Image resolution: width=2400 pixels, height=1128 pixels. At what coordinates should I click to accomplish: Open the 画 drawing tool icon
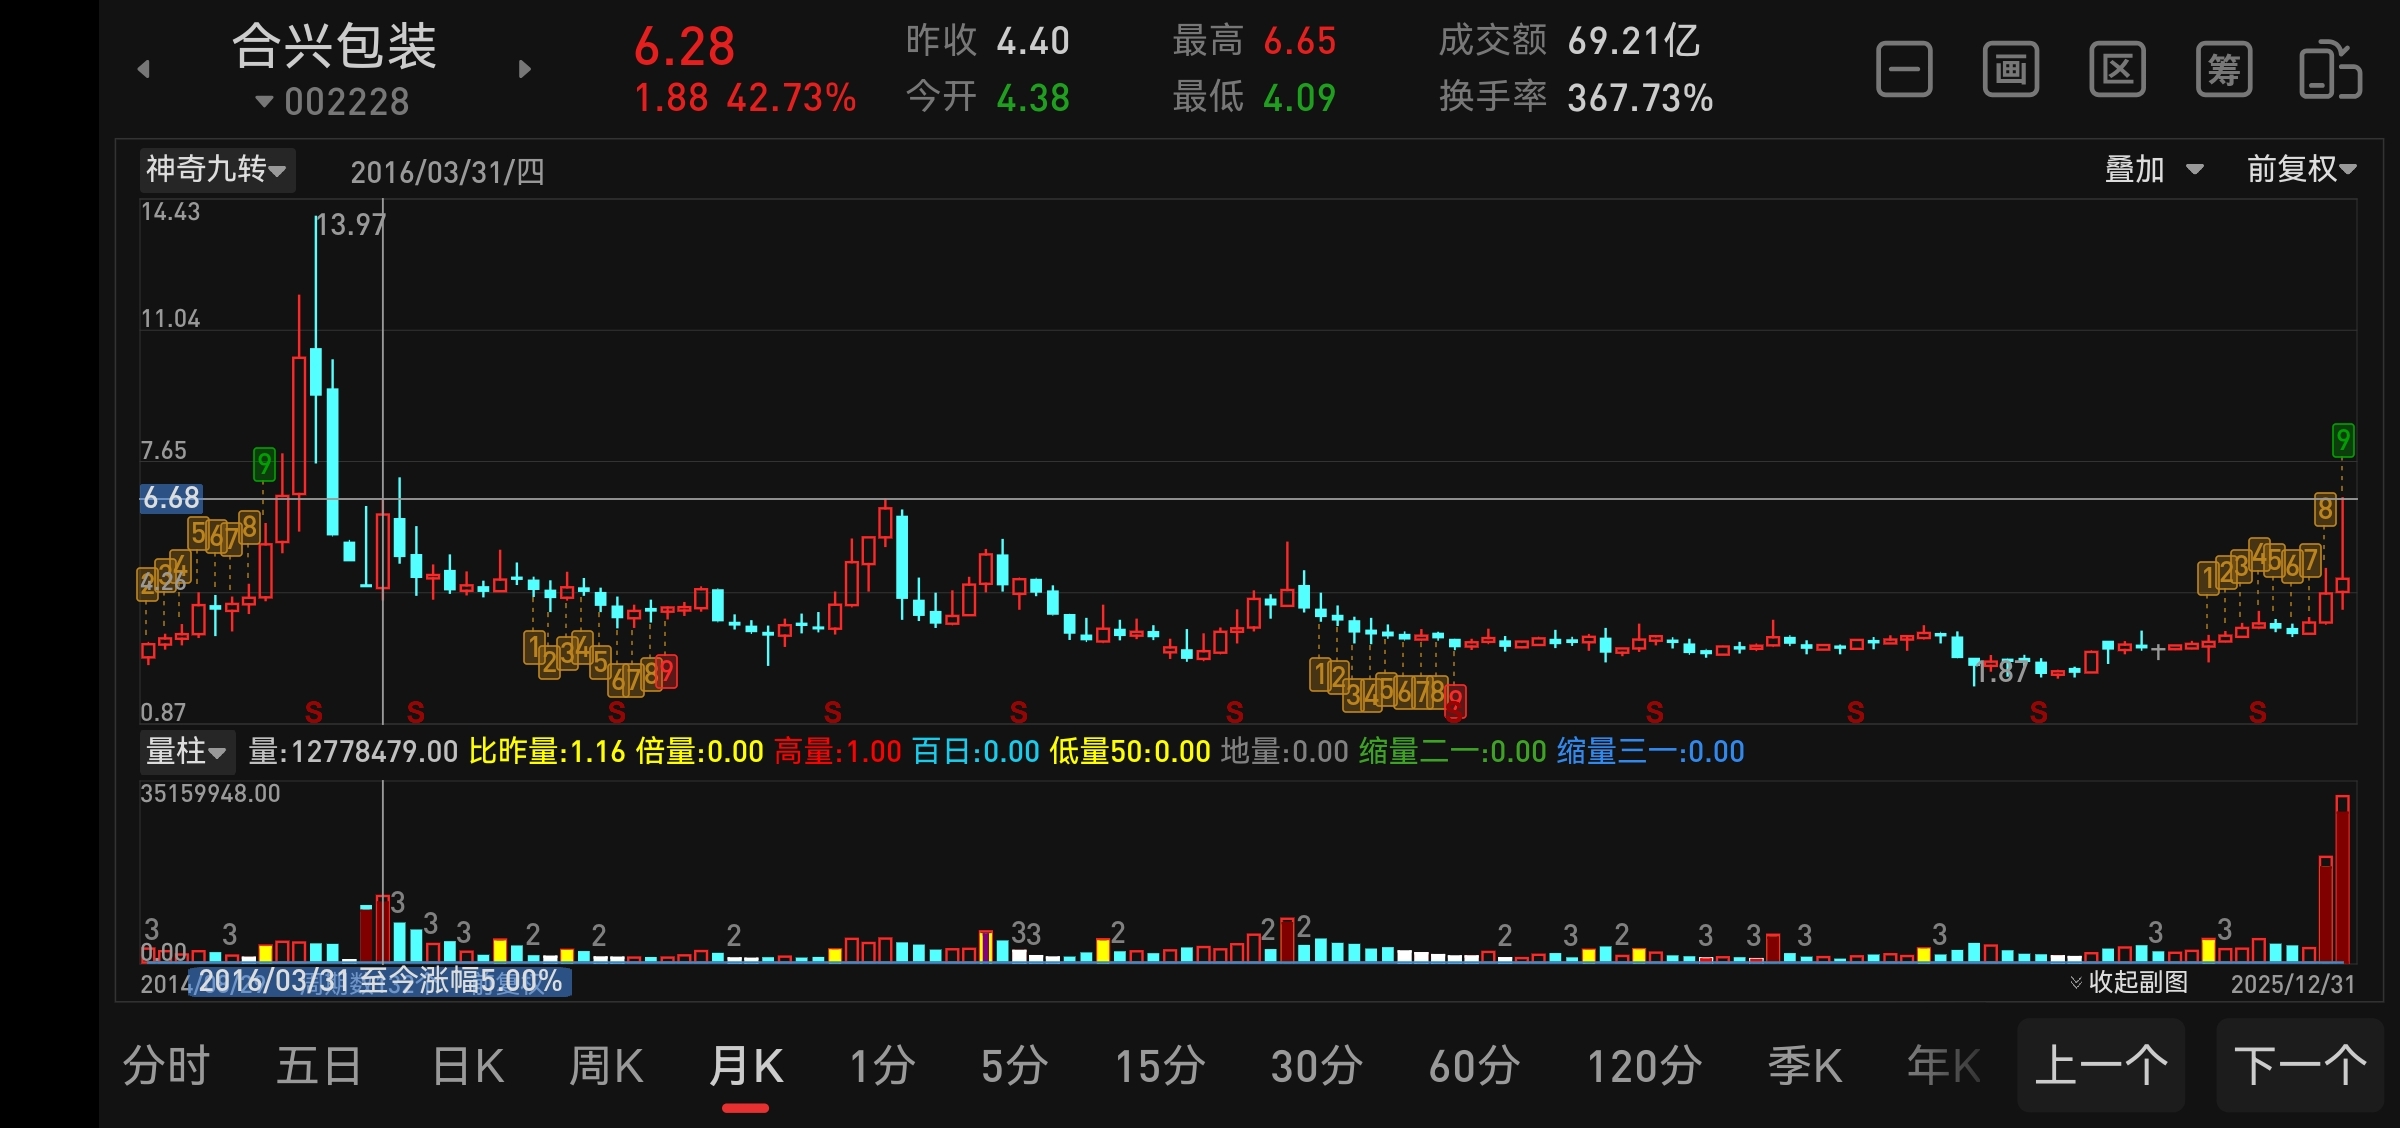click(2011, 70)
